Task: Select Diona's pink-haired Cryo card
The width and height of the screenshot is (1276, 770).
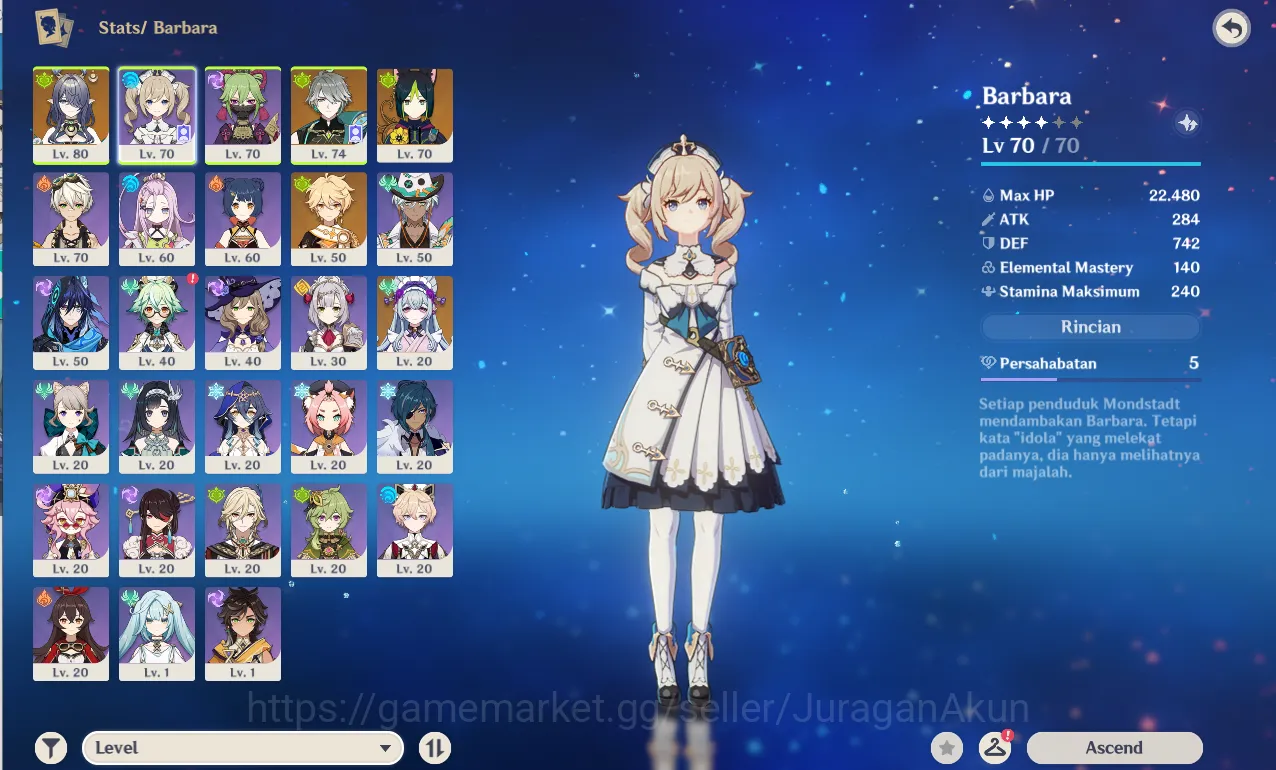Action: (329, 427)
